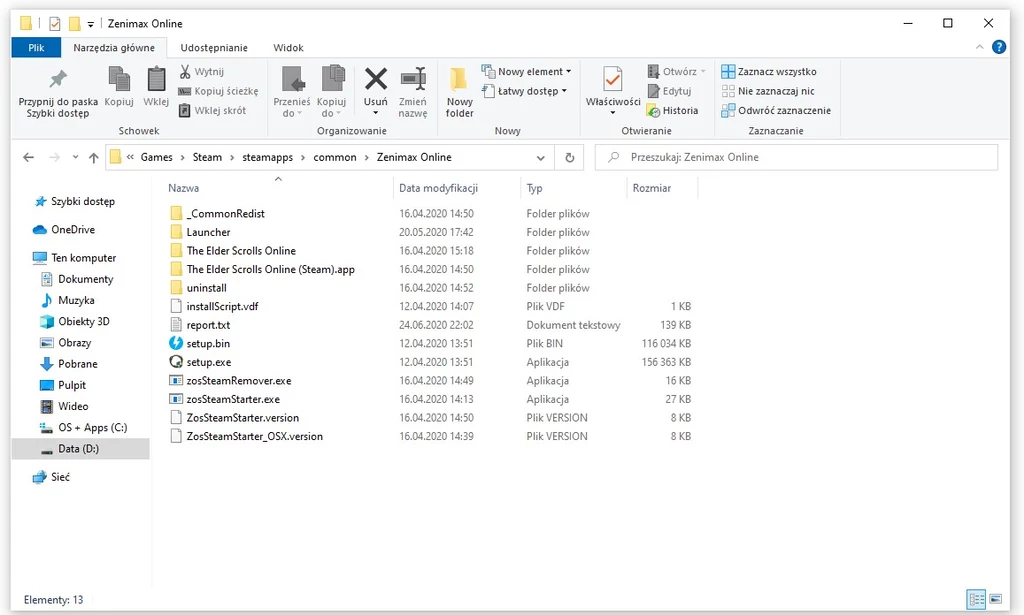The image size is (1024, 615).
Task: Navigate to steamapps breadcrumb
Action: pyautogui.click(x=267, y=157)
